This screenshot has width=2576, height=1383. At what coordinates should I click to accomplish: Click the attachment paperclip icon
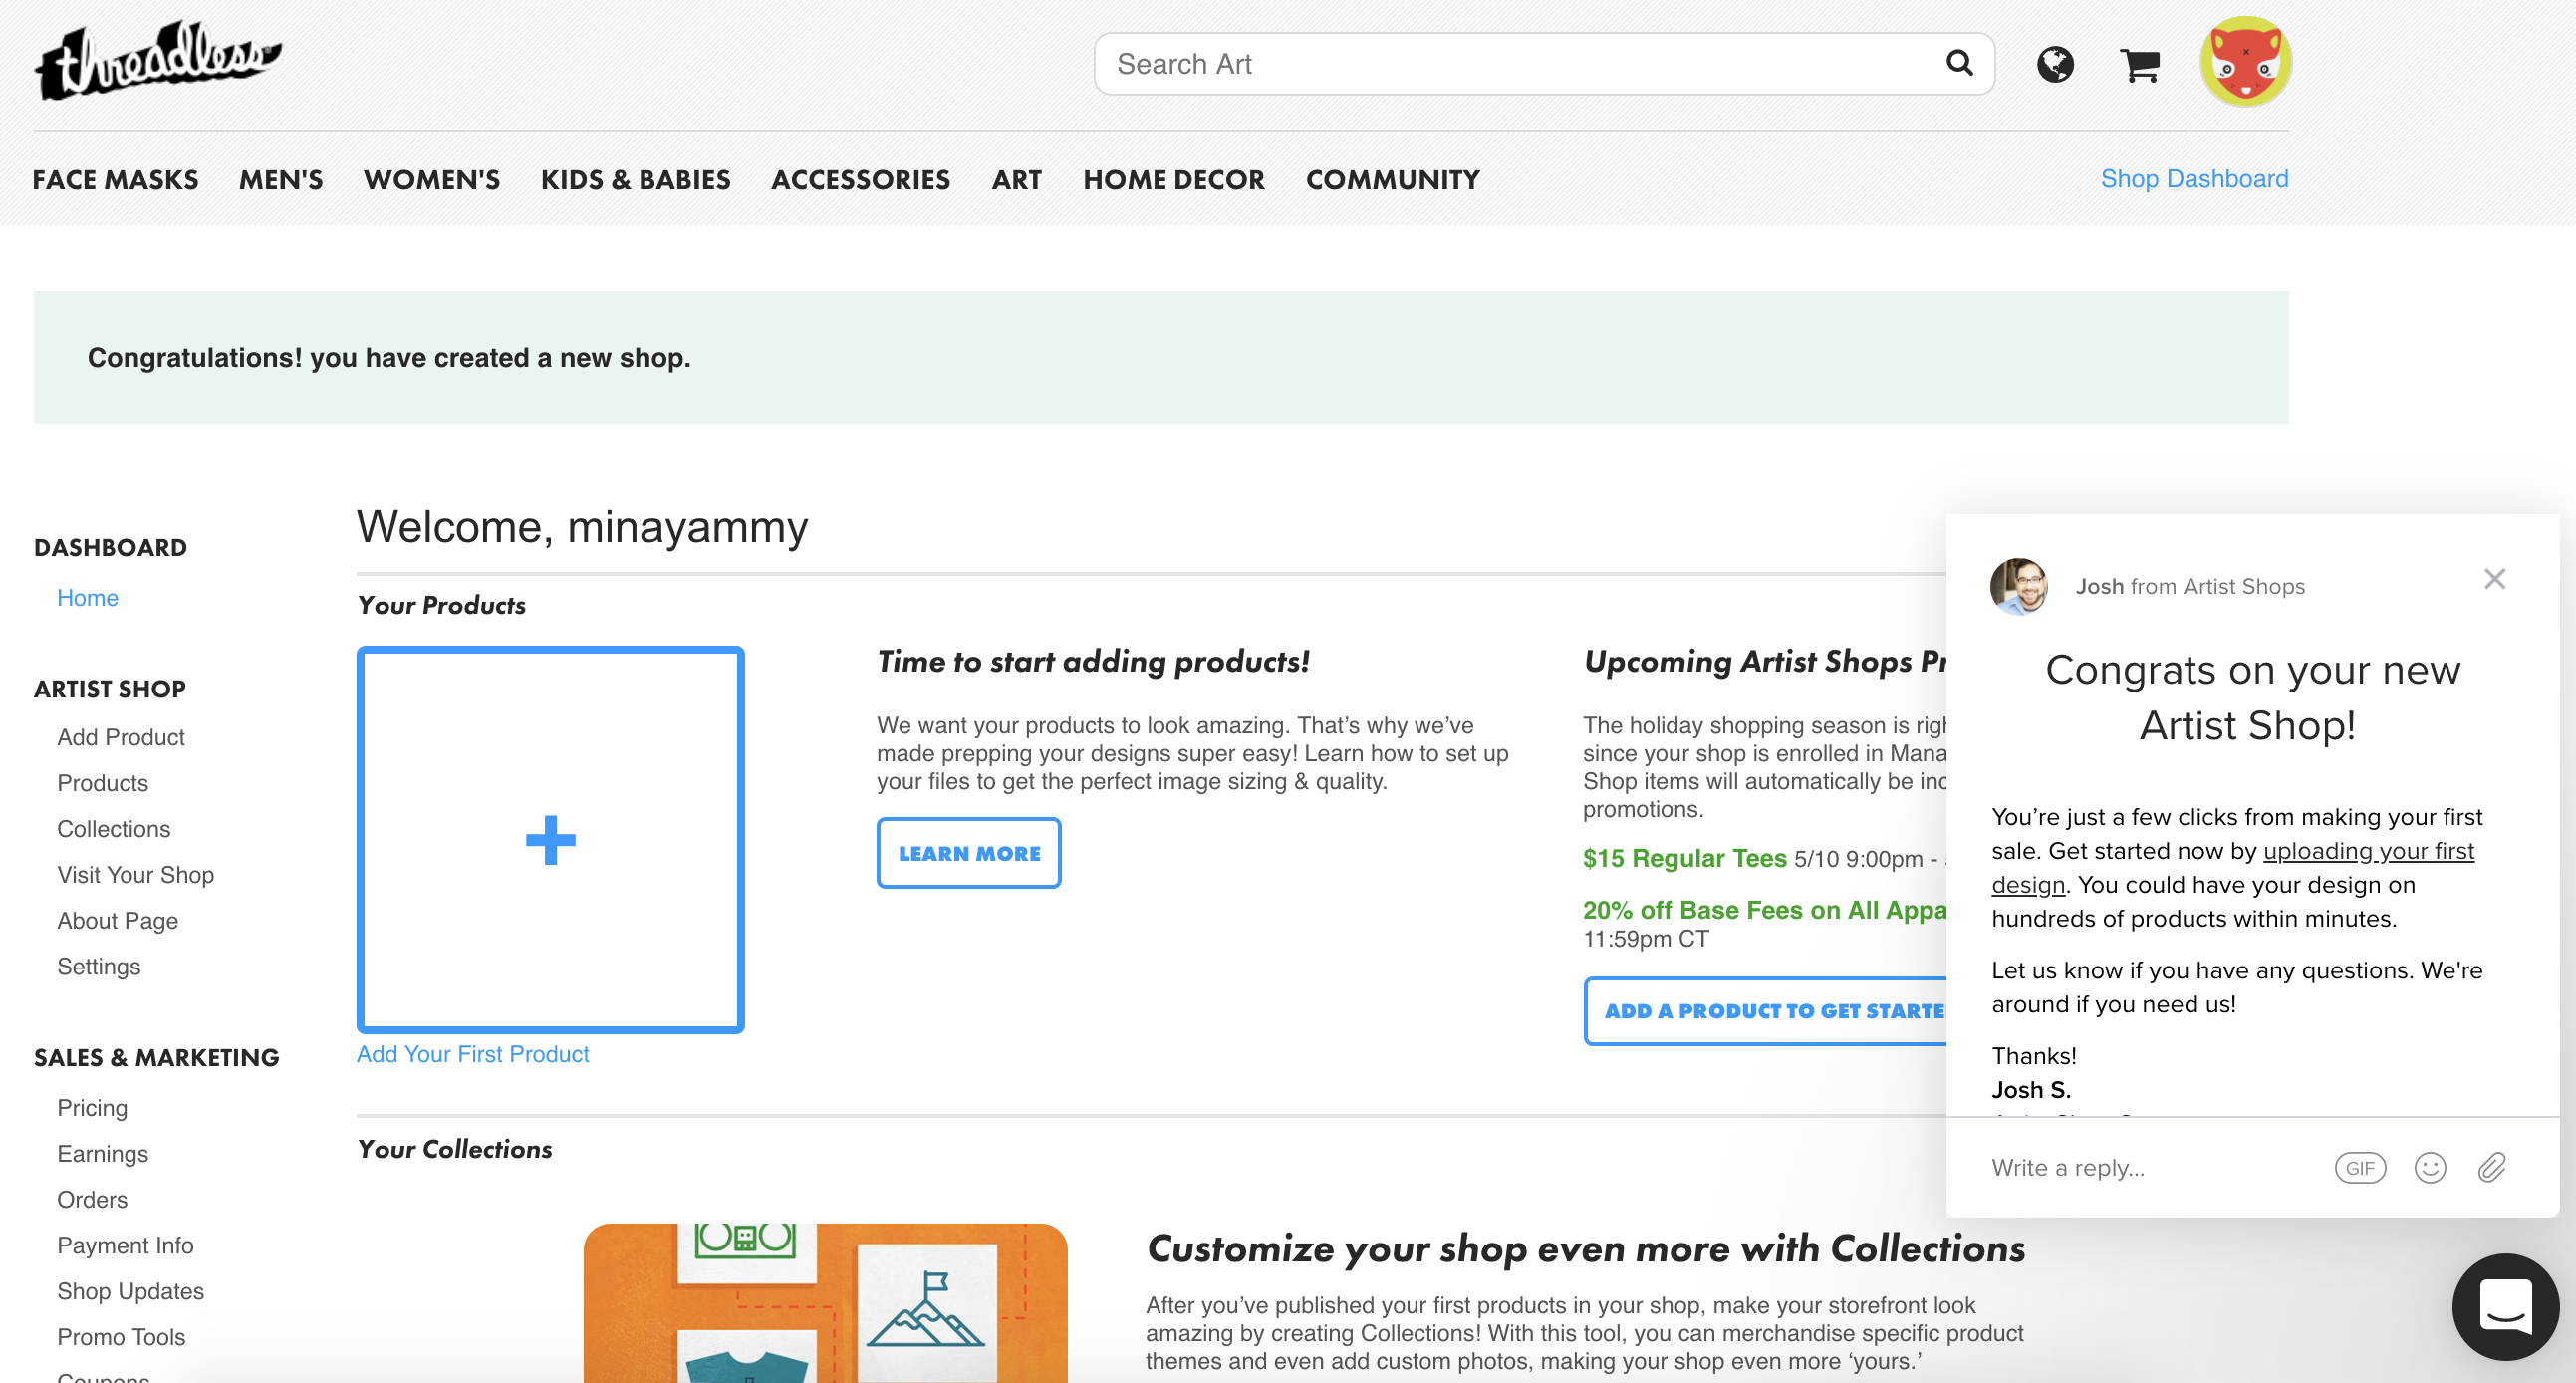2491,1167
